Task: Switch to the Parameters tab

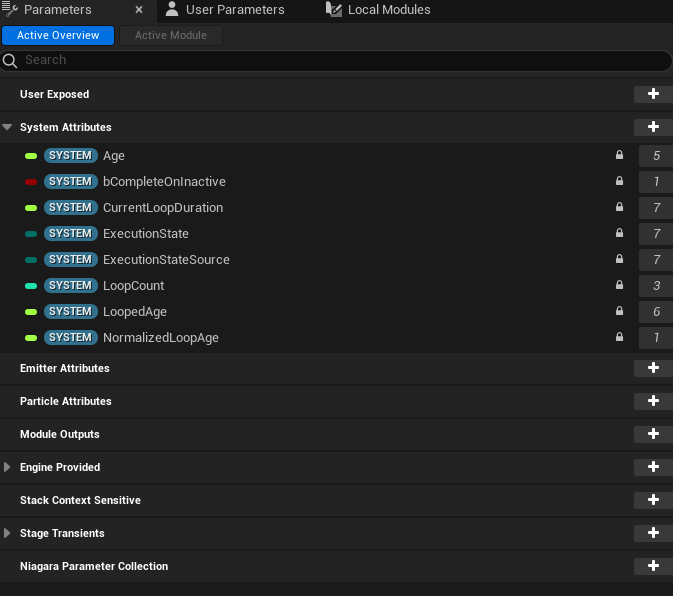Action: 58,9
